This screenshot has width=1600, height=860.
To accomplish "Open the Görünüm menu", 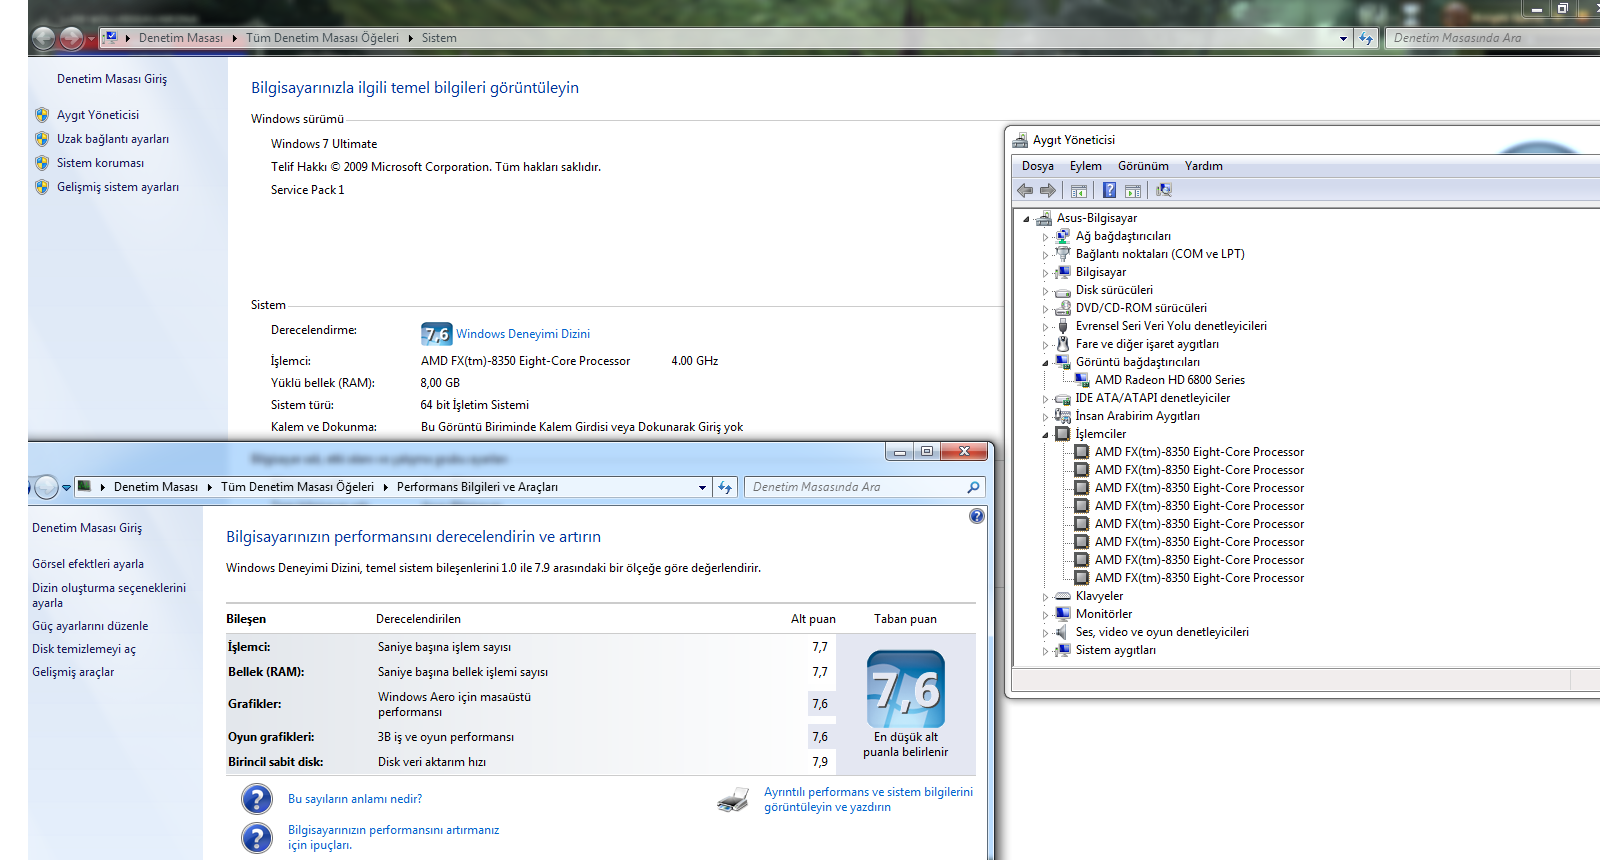I will 1143,166.
